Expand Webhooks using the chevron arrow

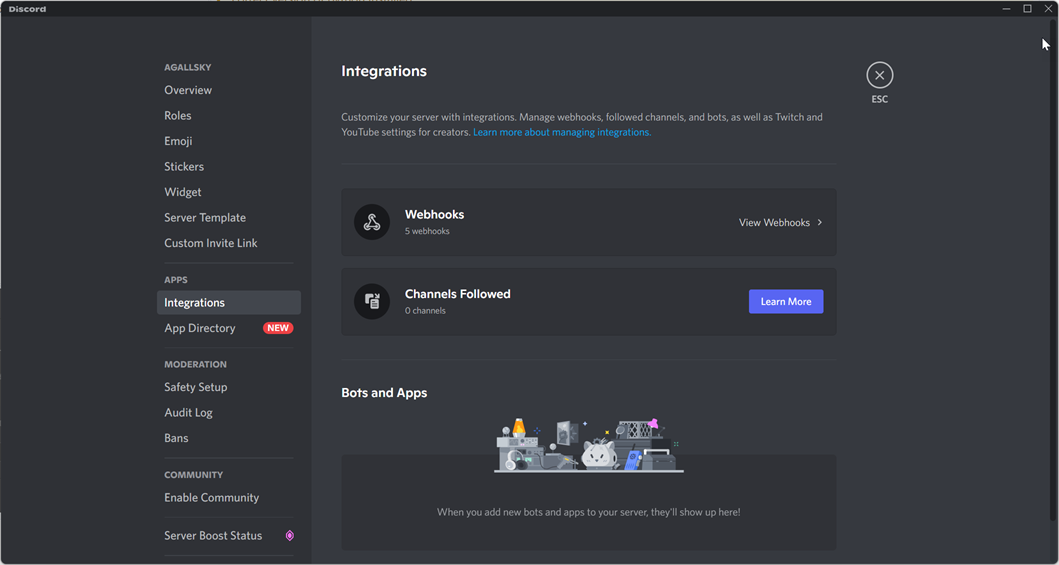pos(820,222)
